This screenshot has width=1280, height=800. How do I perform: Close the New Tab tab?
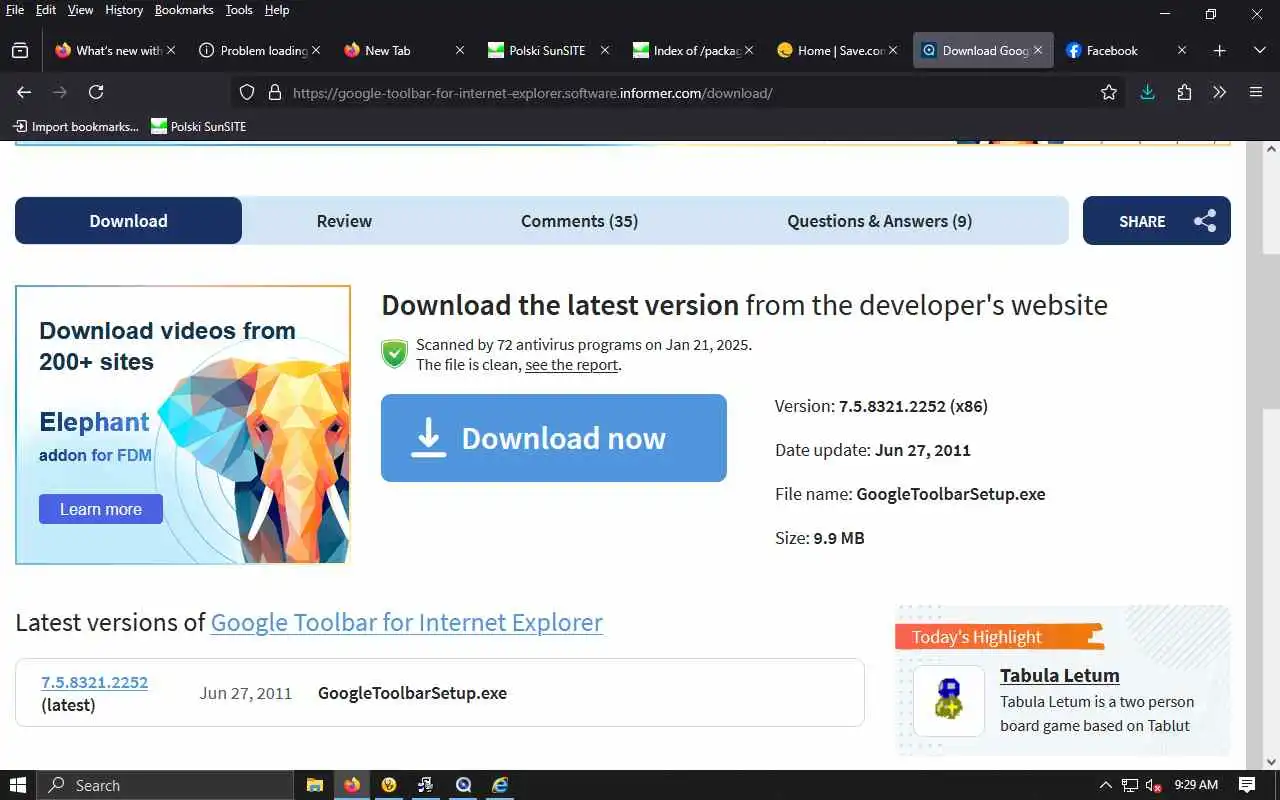pyautogui.click(x=460, y=50)
